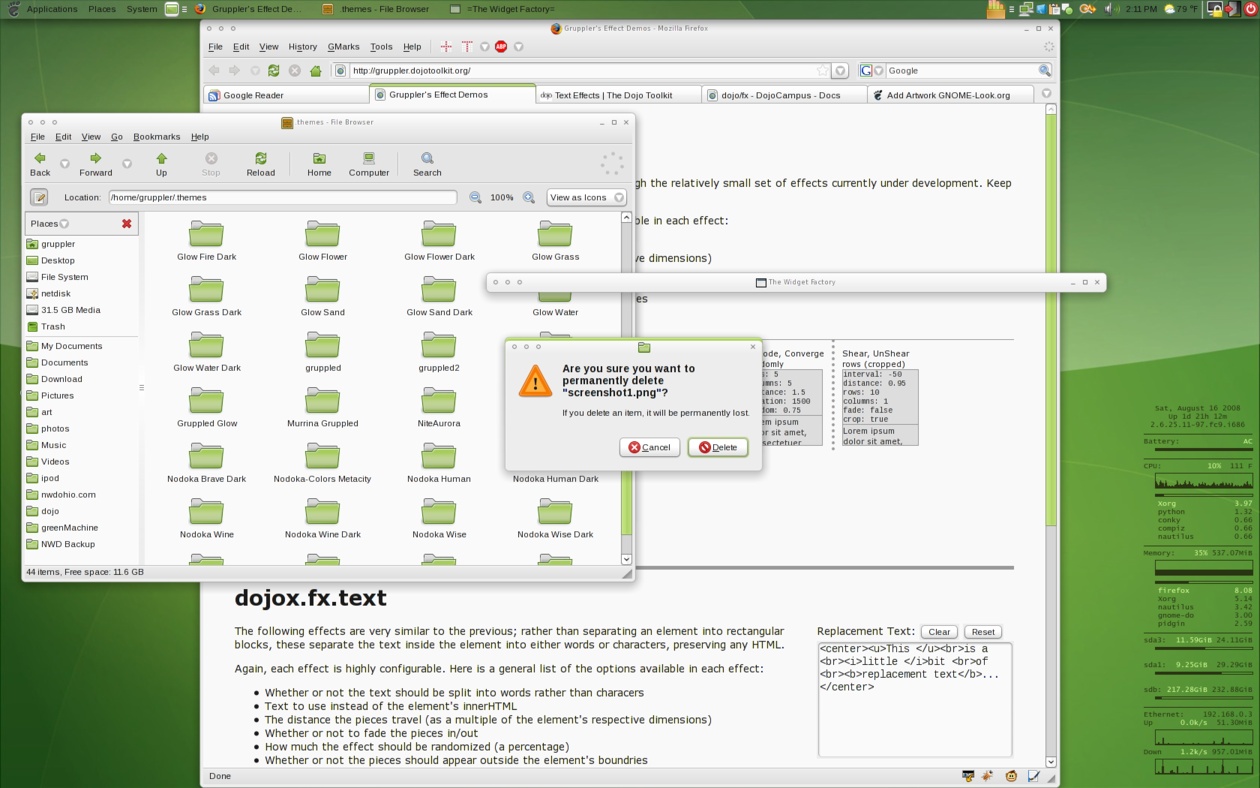Zoom in the file browser icons
The height and width of the screenshot is (788, 1260).
529,198
